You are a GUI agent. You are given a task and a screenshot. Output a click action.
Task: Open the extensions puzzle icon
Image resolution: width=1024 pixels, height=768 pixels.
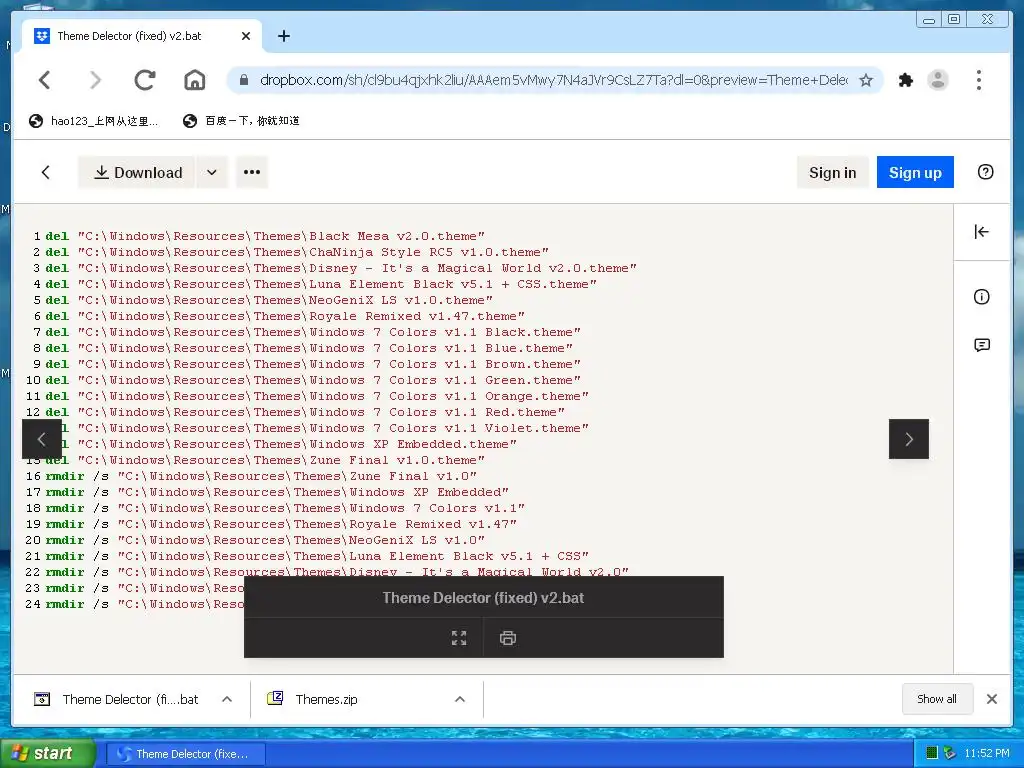[905, 80]
